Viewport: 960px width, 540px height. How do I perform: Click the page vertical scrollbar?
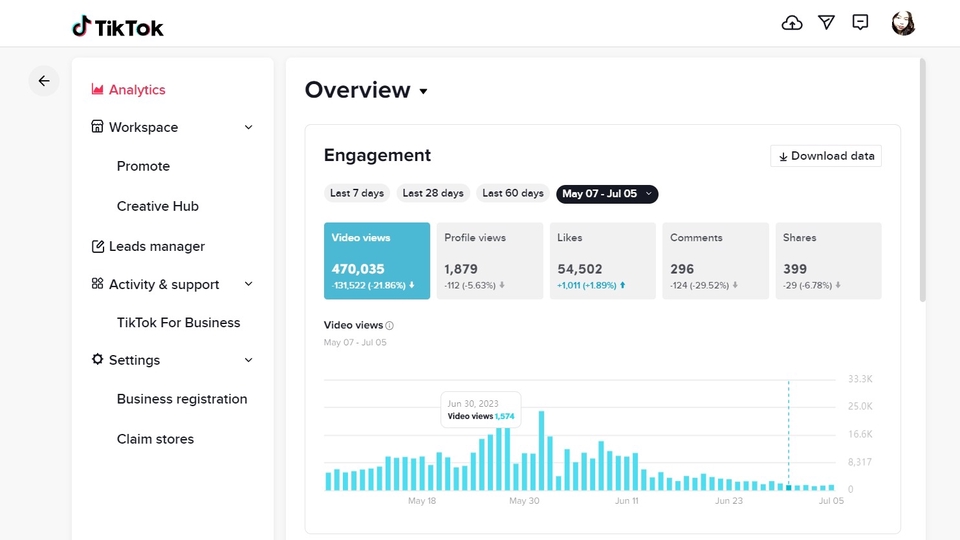click(x=923, y=180)
